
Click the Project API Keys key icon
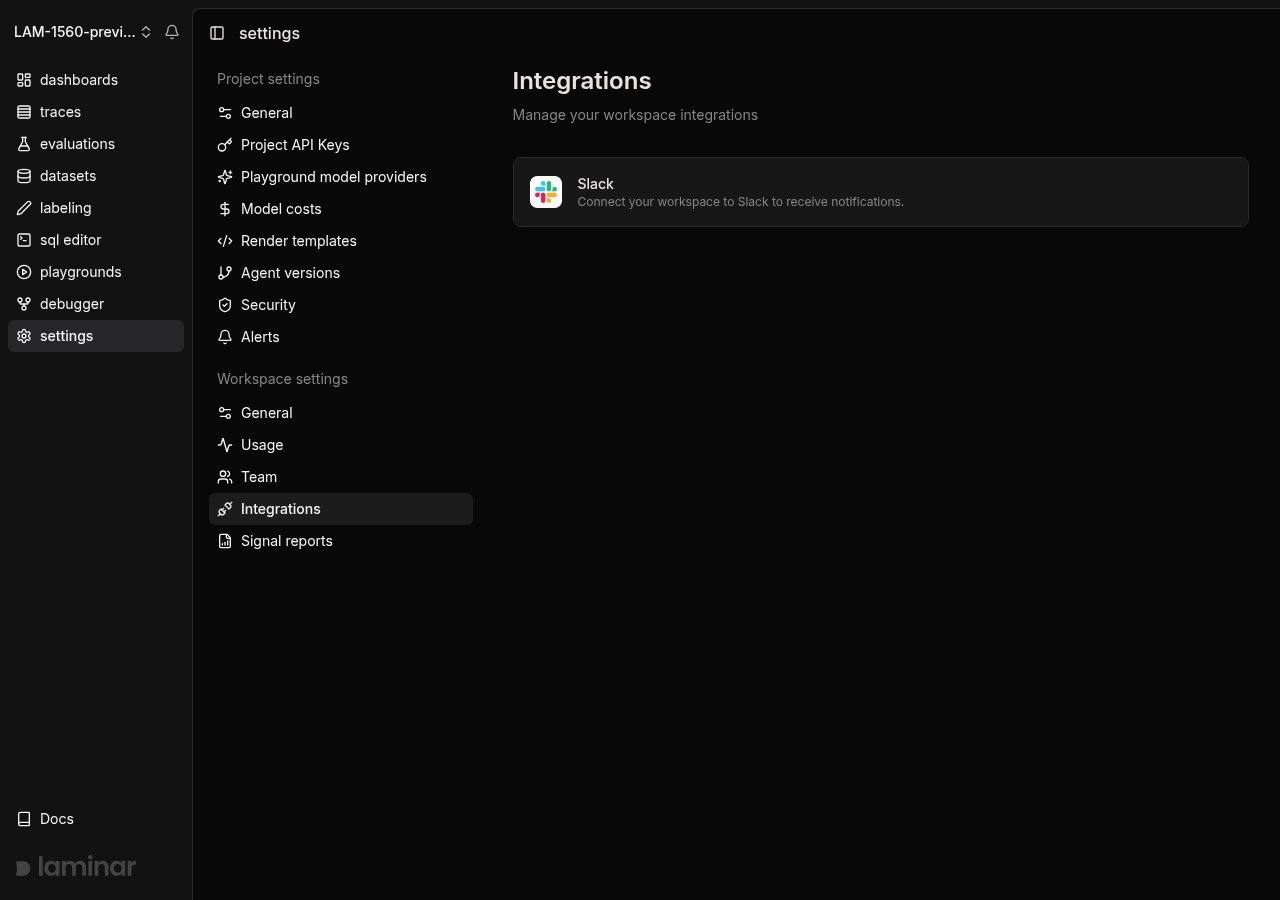(x=225, y=145)
